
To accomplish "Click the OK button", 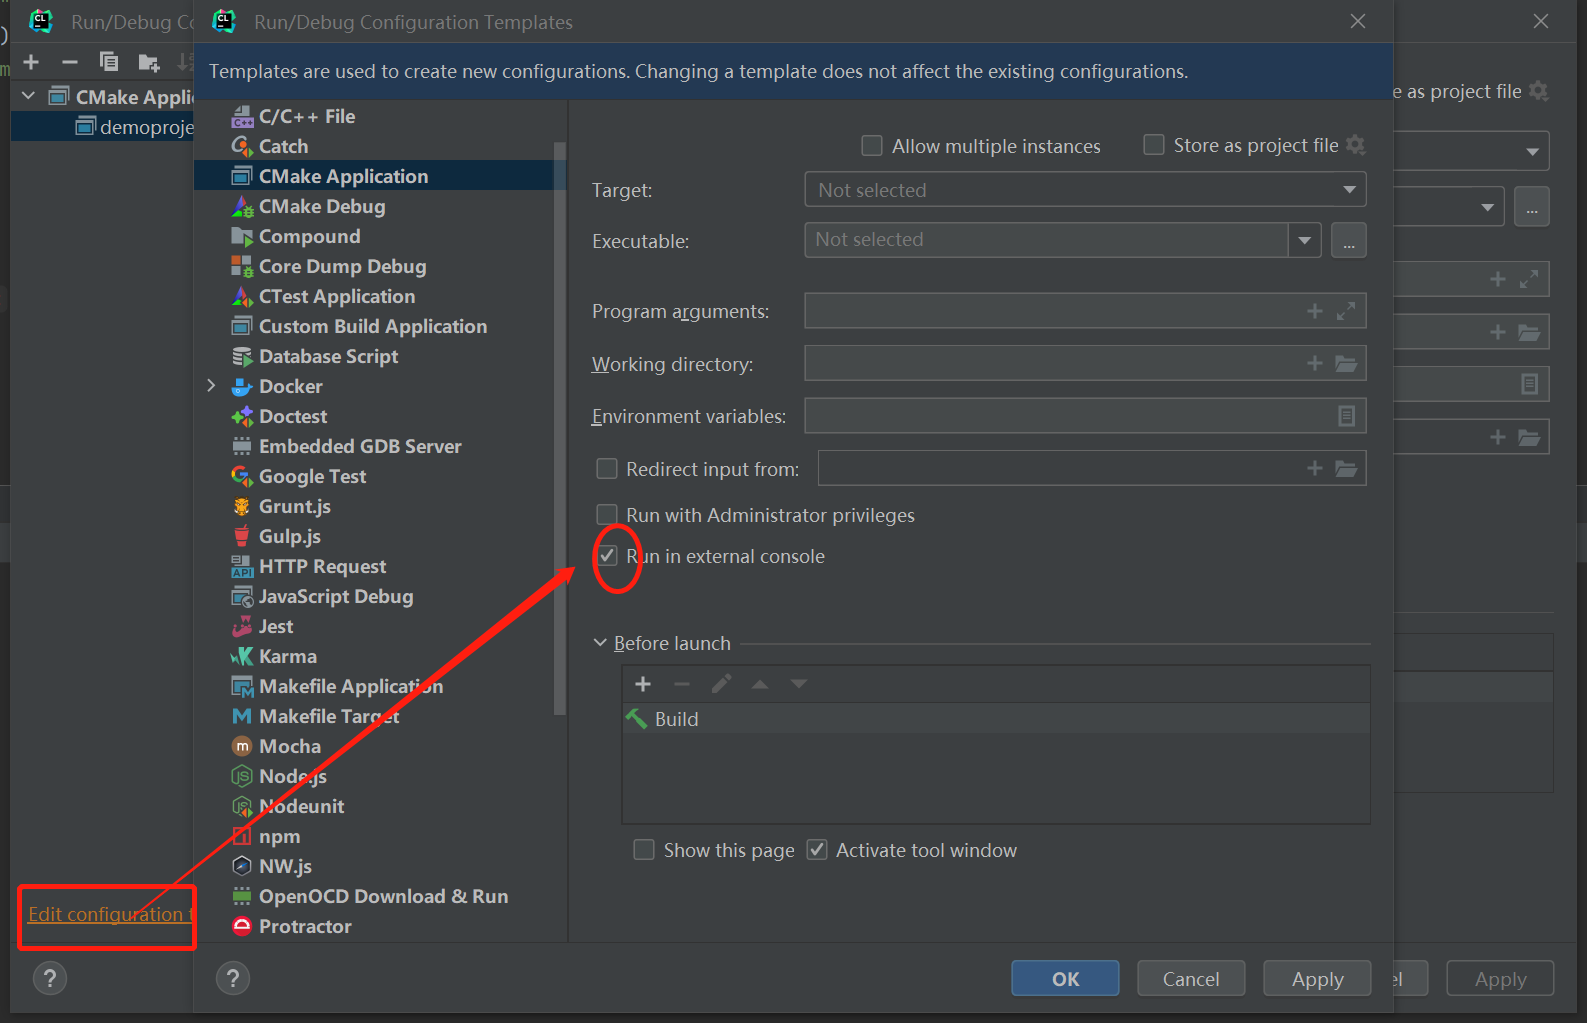I will click(x=1065, y=978).
